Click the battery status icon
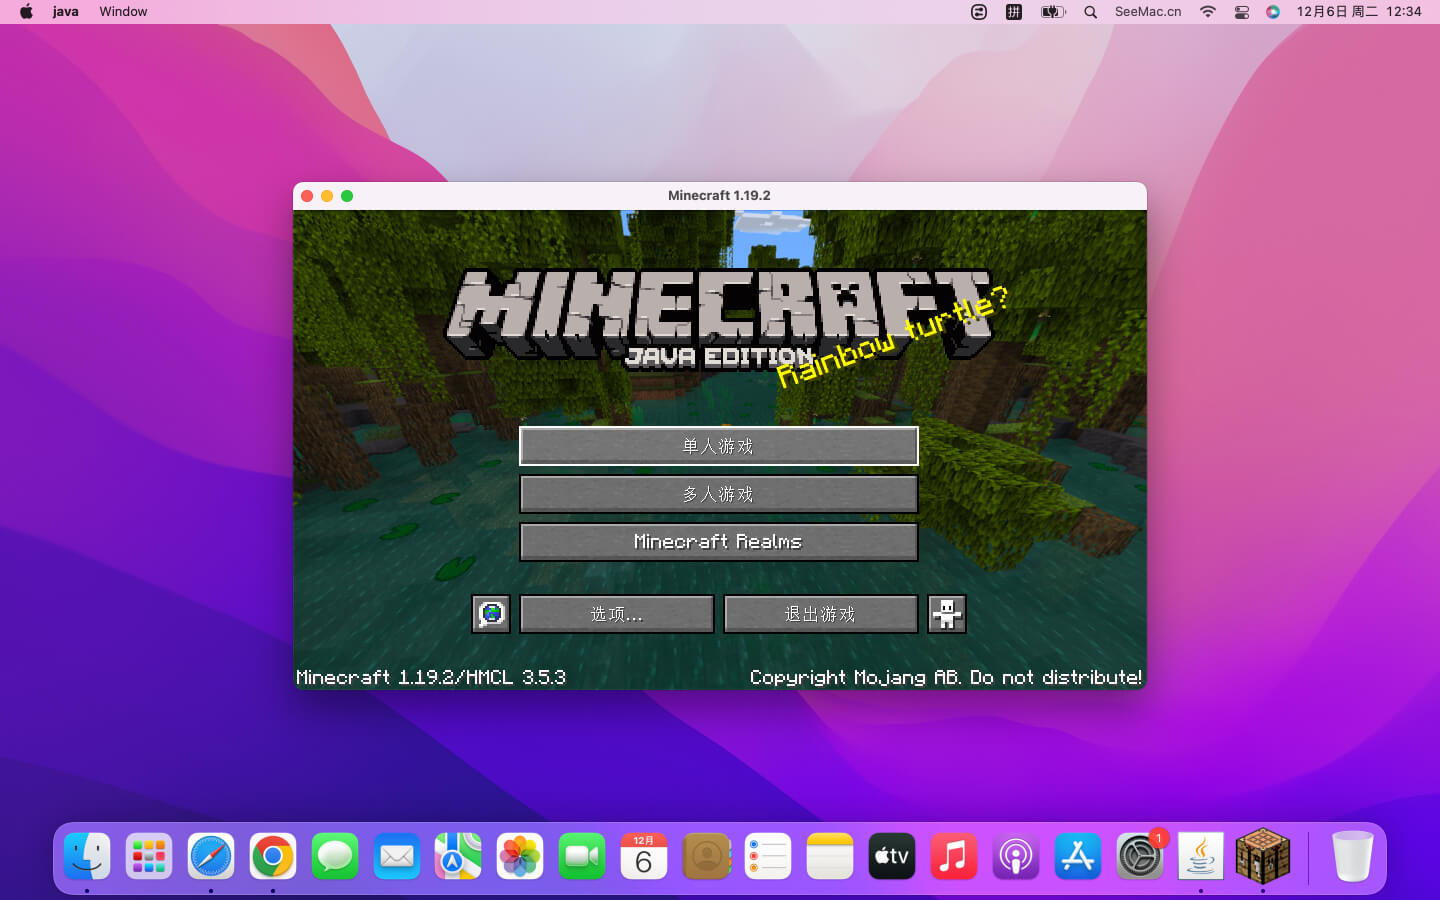 coord(1053,12)
